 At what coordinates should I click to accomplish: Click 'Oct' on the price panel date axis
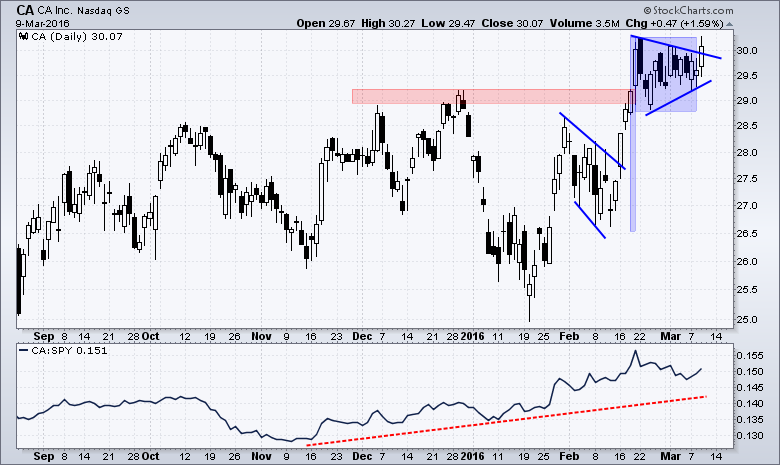150,337
